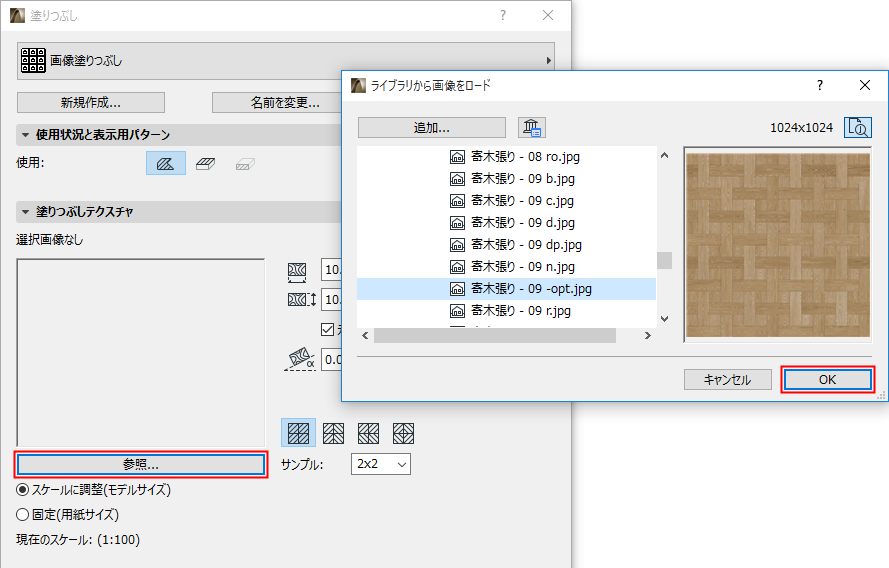Click the texture width input field
The height and width of the screenshot is (568, 889).
(332, 270)
